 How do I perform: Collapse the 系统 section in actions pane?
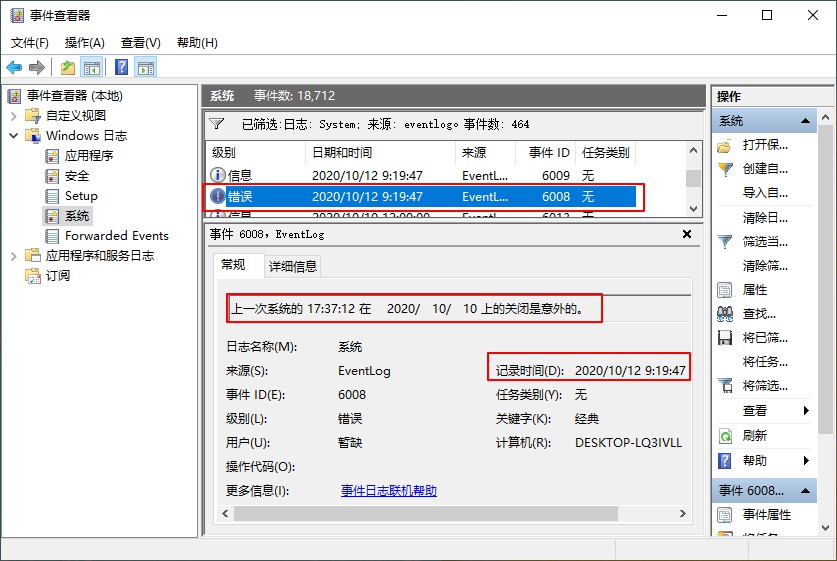coord(806,121)
